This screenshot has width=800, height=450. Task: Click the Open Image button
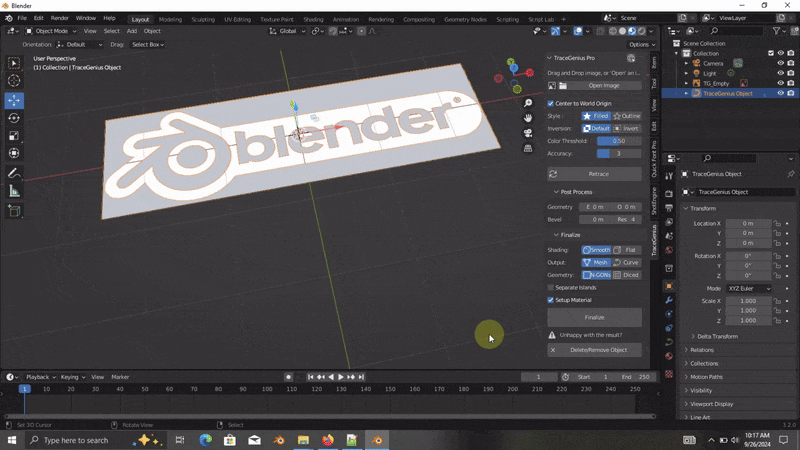pos(604,86)
